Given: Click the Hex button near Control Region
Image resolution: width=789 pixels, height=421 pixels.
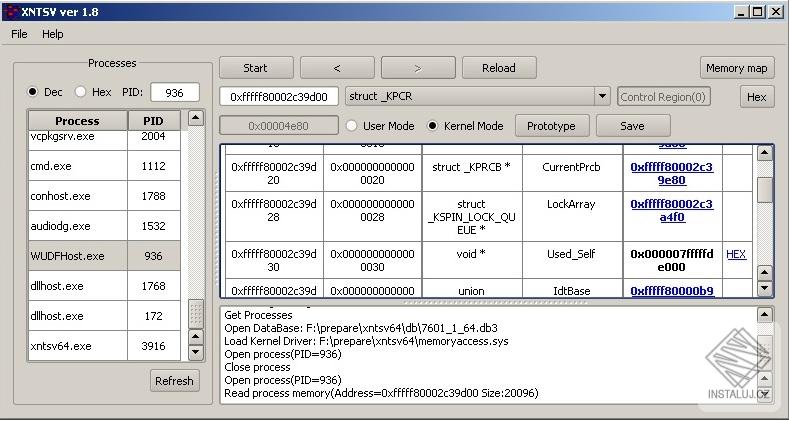Looking at the screenshot, I should [756, 97].
